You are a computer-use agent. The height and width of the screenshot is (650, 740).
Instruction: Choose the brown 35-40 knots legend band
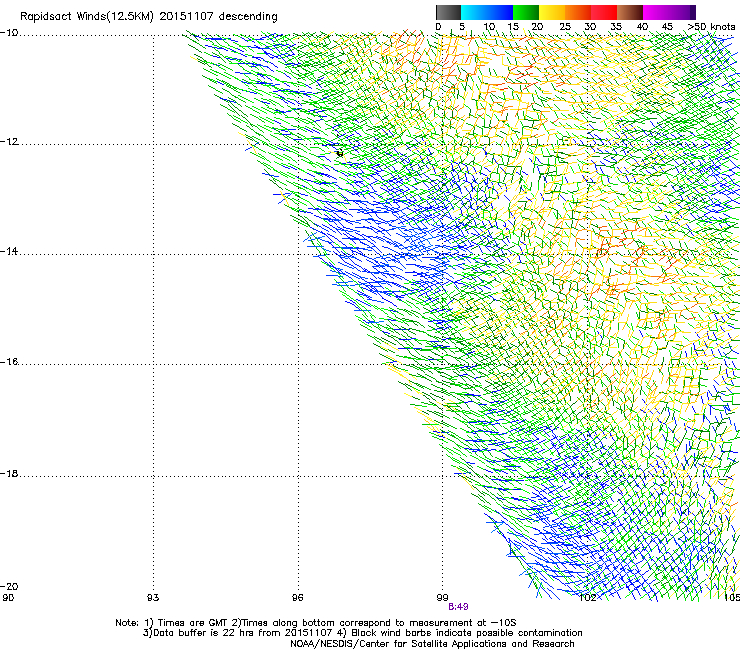pyautogui.click(x=630, y=12)
